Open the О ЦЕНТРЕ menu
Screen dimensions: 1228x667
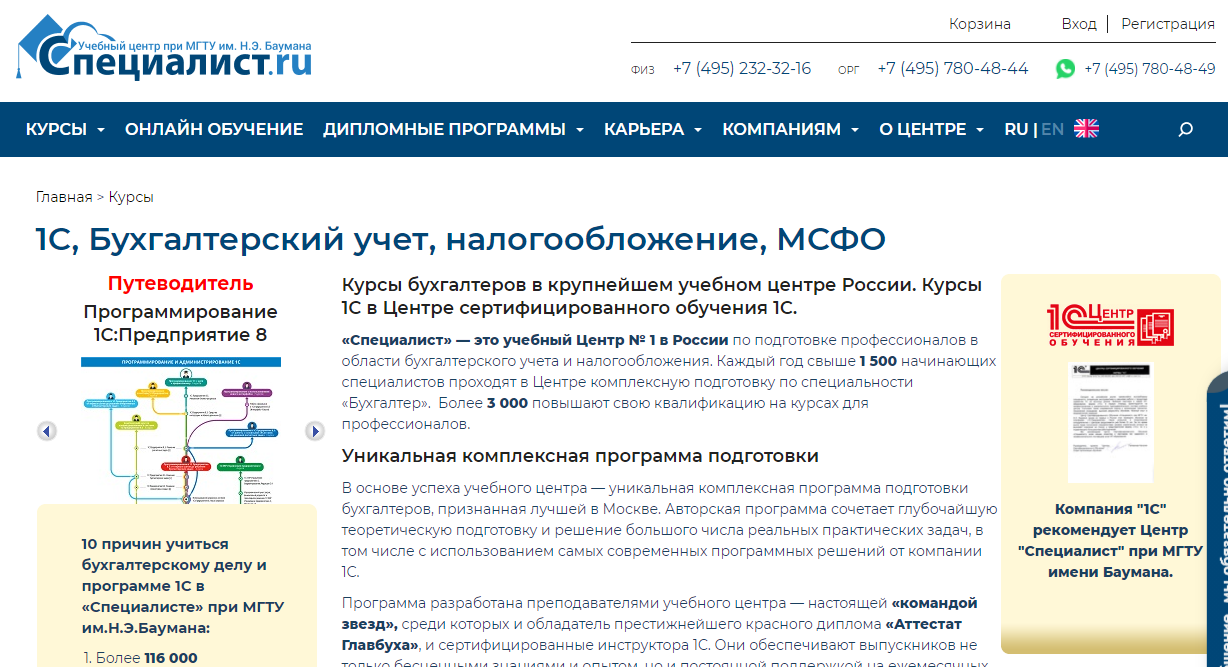(931, 129)
